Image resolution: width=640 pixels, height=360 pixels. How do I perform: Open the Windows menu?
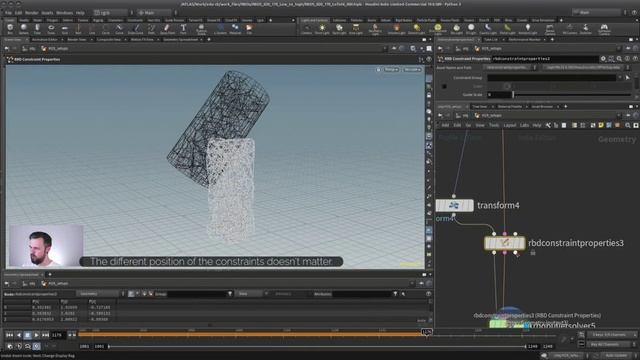(64, 13)
